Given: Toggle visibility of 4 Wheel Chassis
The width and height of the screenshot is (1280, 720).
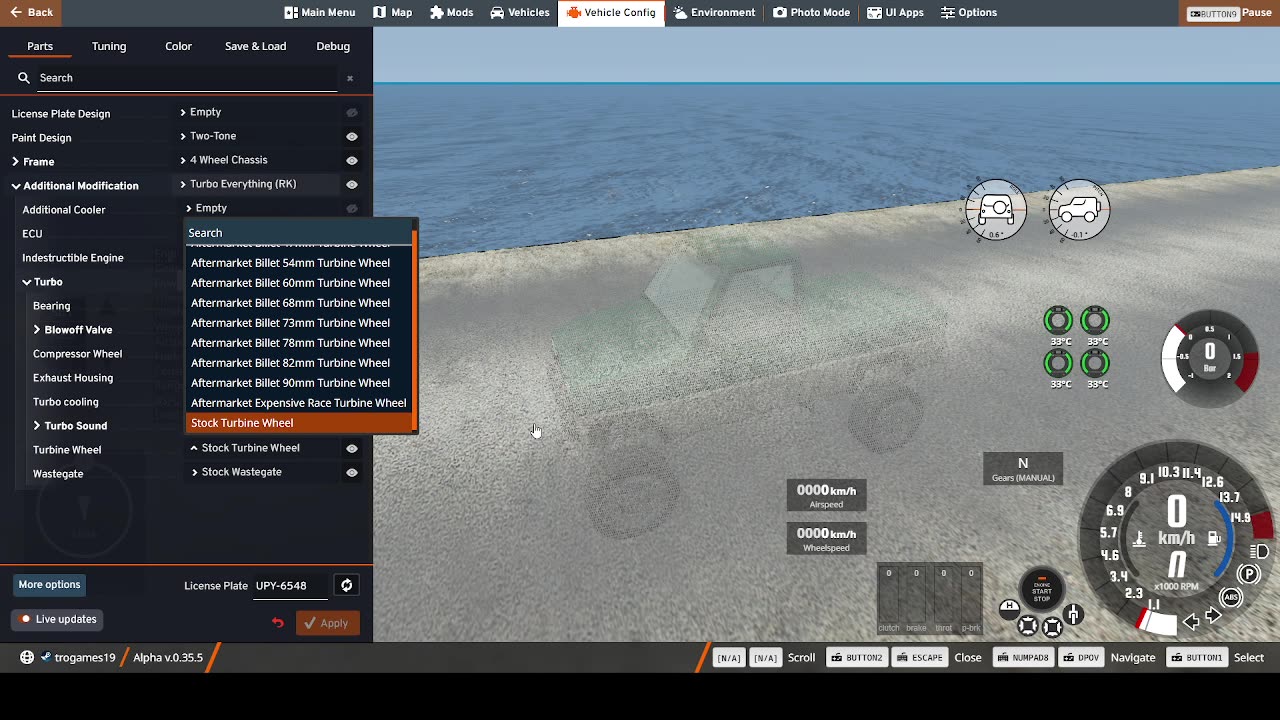Looking at the screenshot, I should click(352, 160).
